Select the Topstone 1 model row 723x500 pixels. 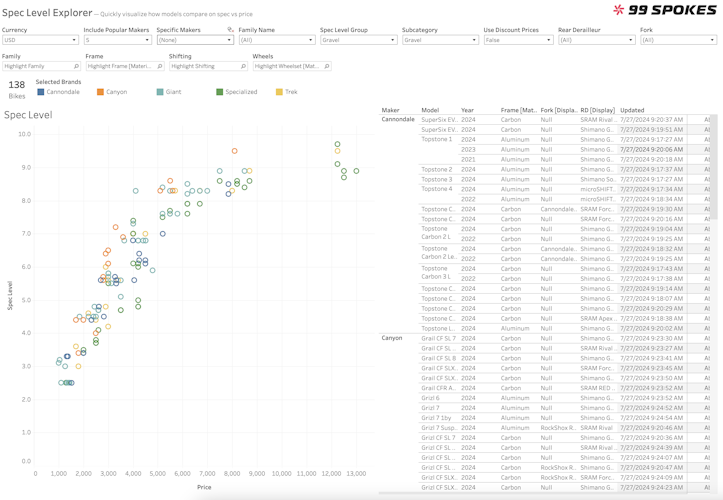437,139
